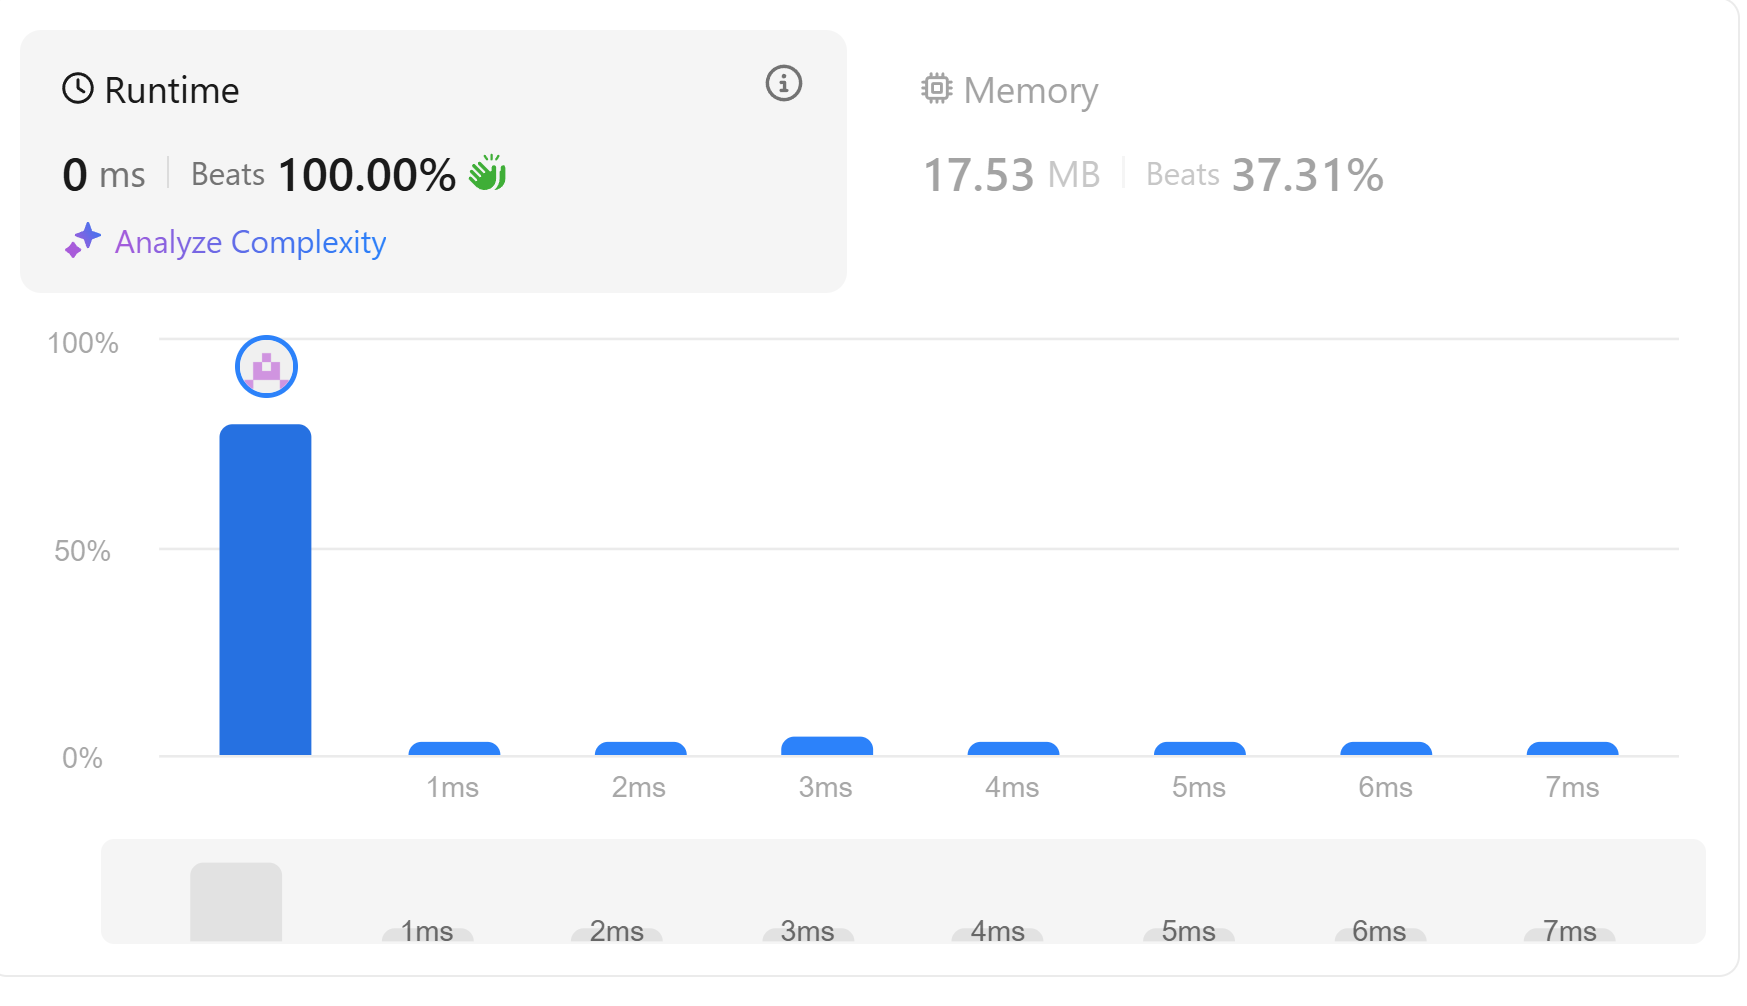
Task: Click the 7ms bar in the chart
Action: (1572, 748)
